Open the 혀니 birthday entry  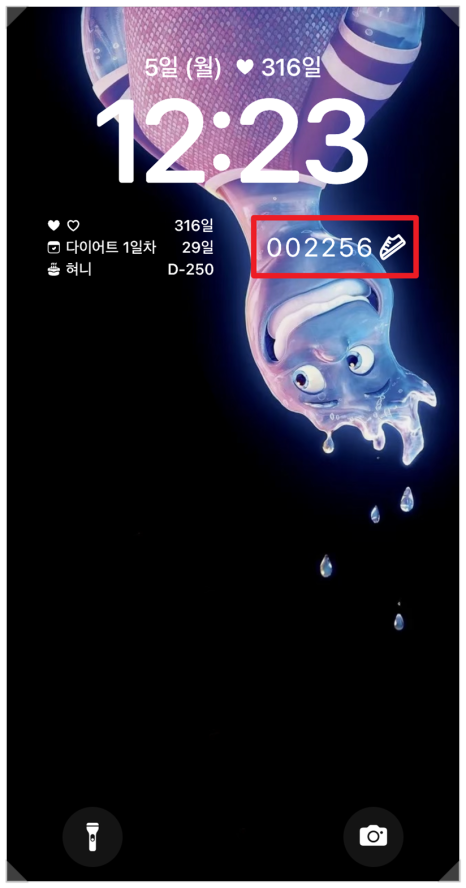click(130, 270)
